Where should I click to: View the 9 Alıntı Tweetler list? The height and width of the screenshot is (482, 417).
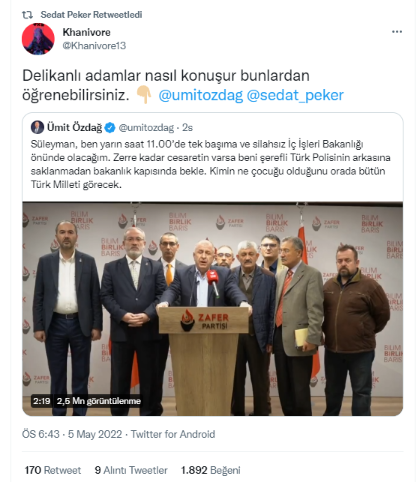click(131, 470)
